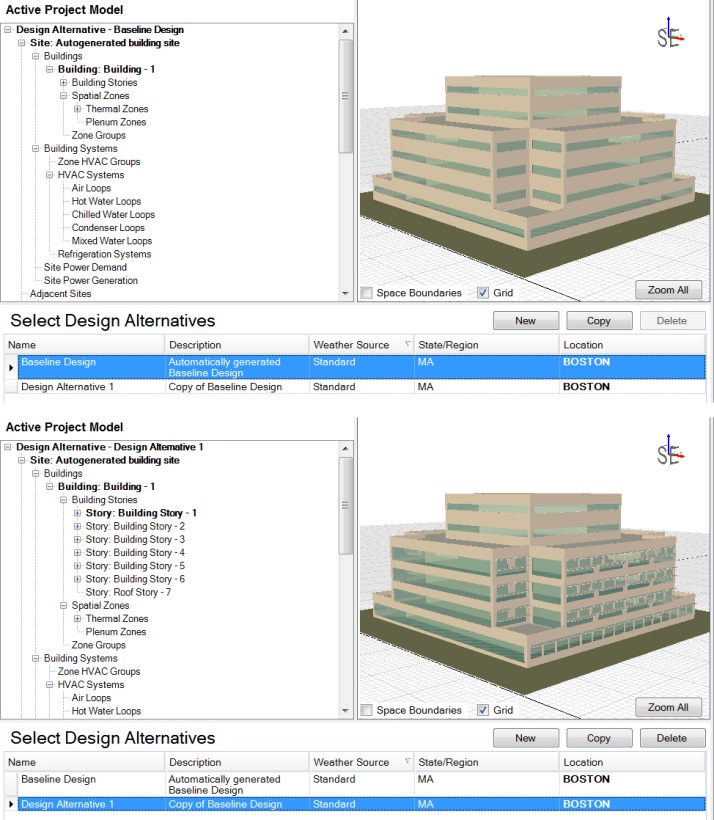Expand Thermal Zones in Baseline Design tree
The height and width of the screenshot is (820, 714).
77,109
